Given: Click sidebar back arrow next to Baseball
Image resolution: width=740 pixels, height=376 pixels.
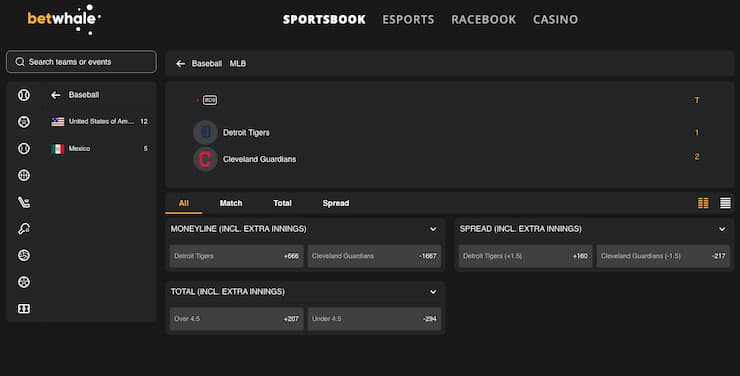Looking at the screenshot, I should pyautogui.click(x=56, y=95).
